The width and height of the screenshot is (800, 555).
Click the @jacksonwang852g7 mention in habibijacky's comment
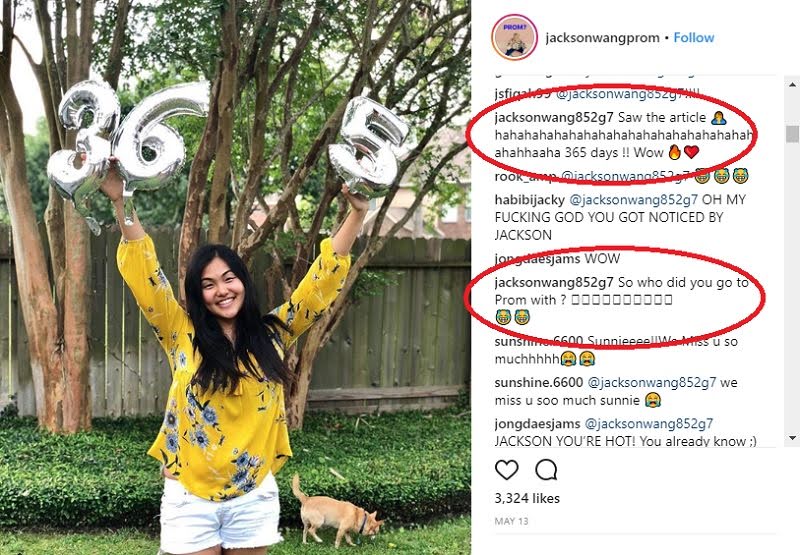(634, 199)
